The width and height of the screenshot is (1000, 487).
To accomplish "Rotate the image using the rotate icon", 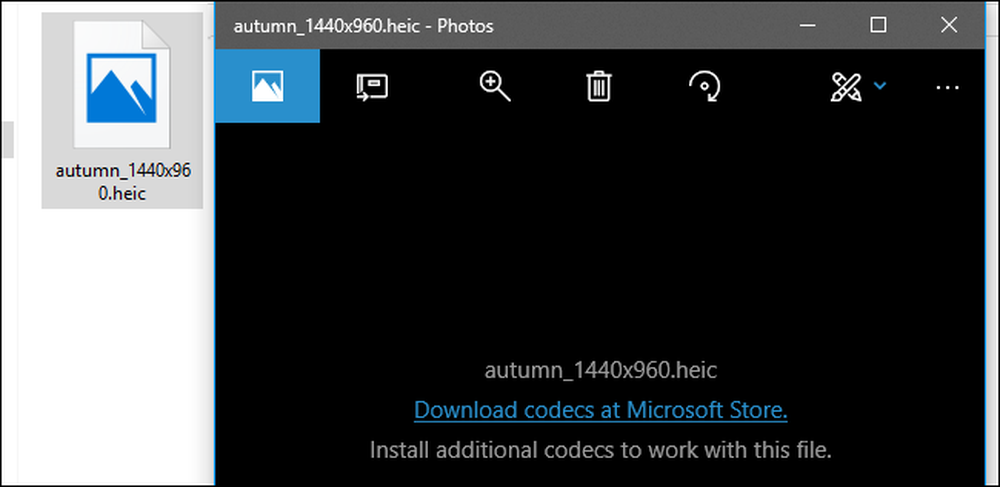I will pos(704,86).
